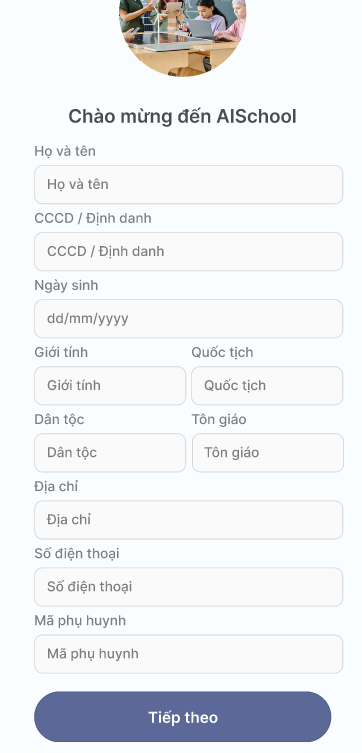Click the Chào mừng đến AISchool heading

[x=182, y=117]
